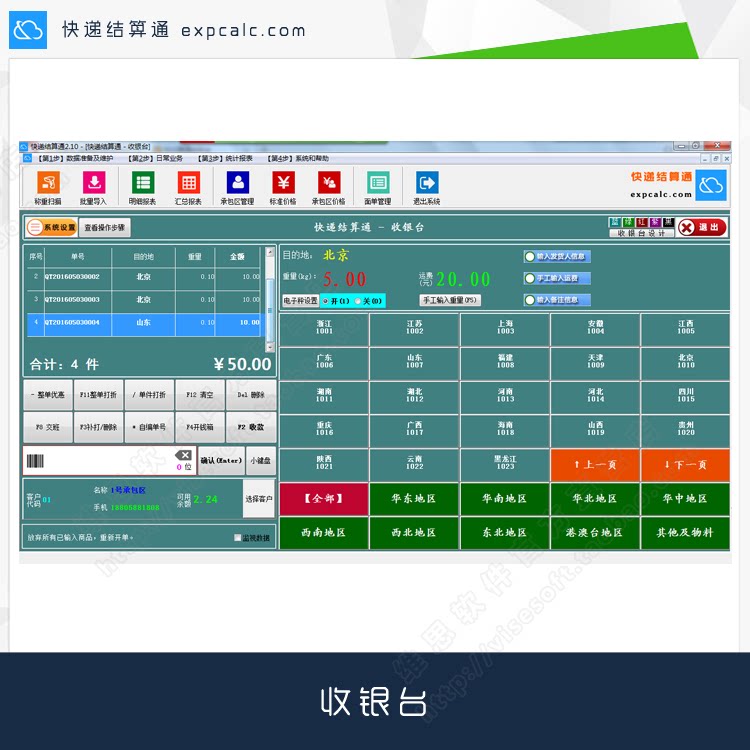
Task: Filter by 其他及物料 category
Action: 685,533
